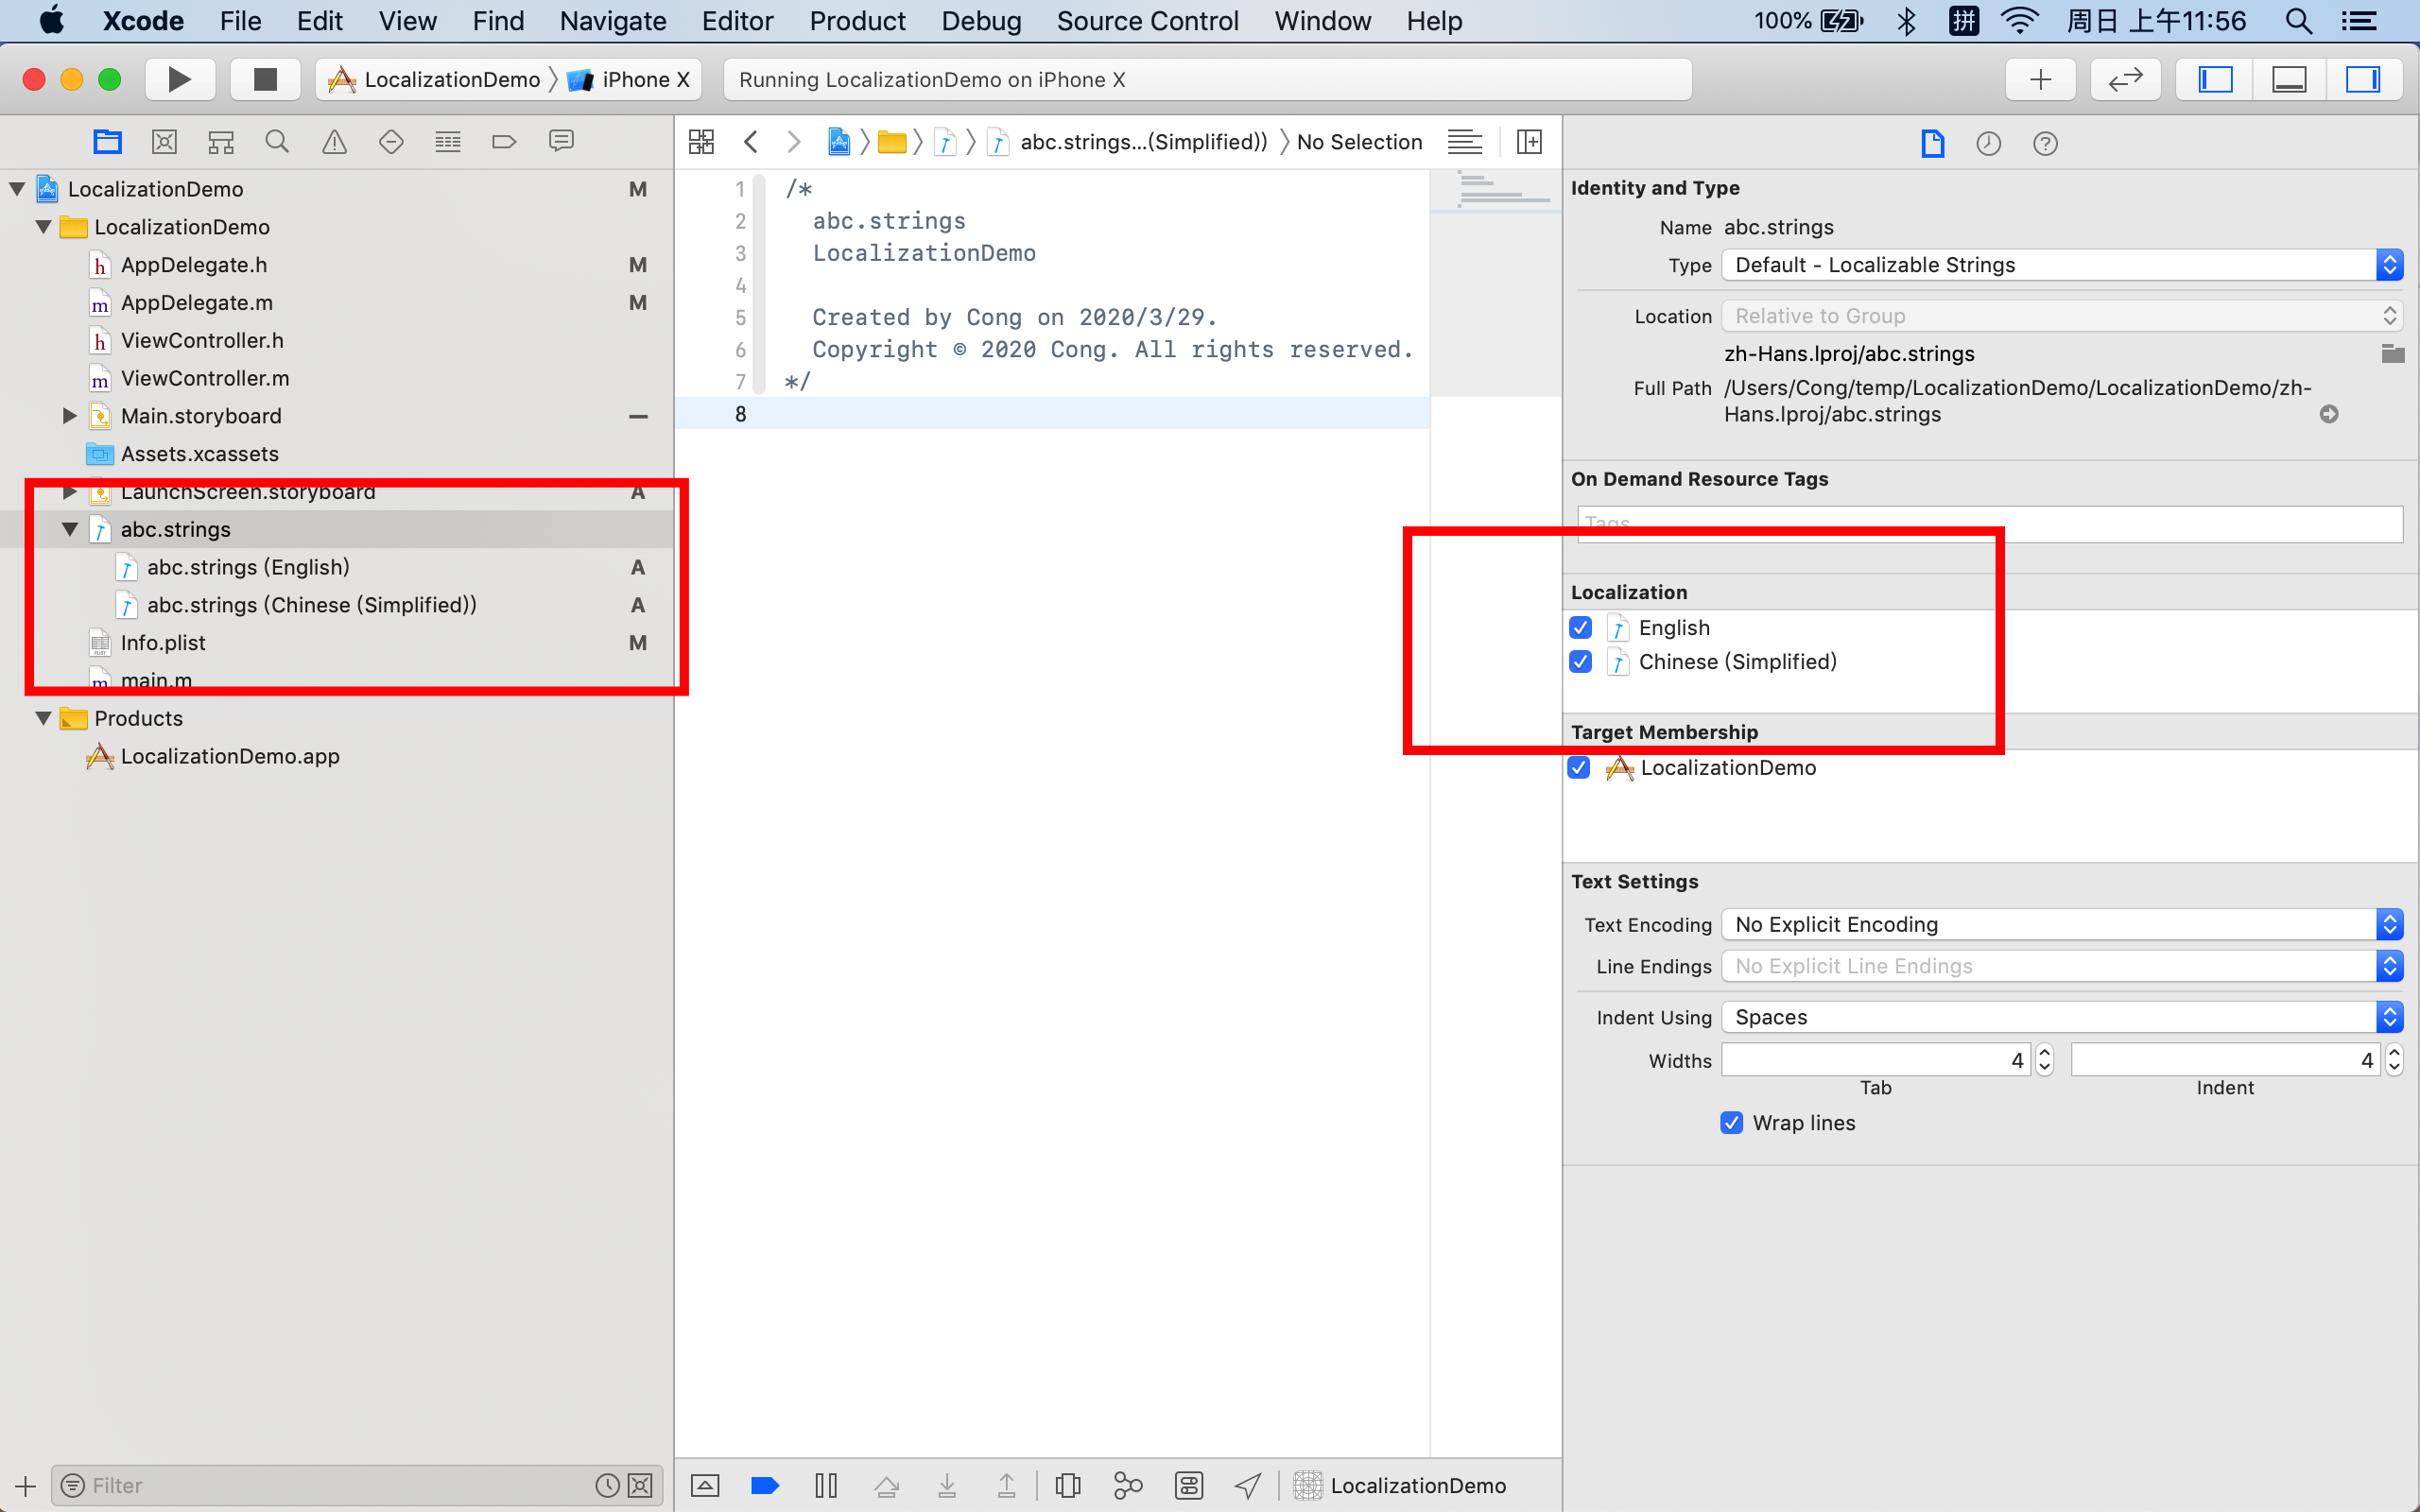Viewport: 2420px width, 1512px height.
Task: Show the History inspector clock icon
Action: point(1988,143)
